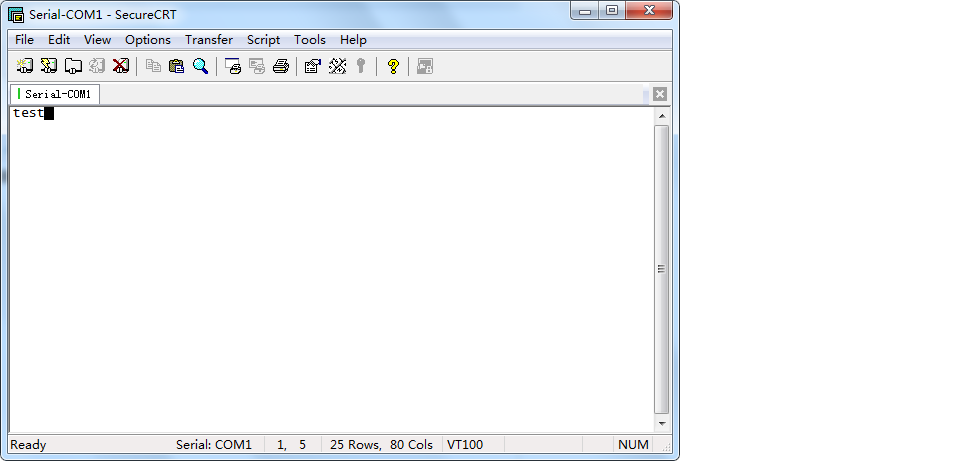Click the Paste clipboard icon

tap(177, 66)
